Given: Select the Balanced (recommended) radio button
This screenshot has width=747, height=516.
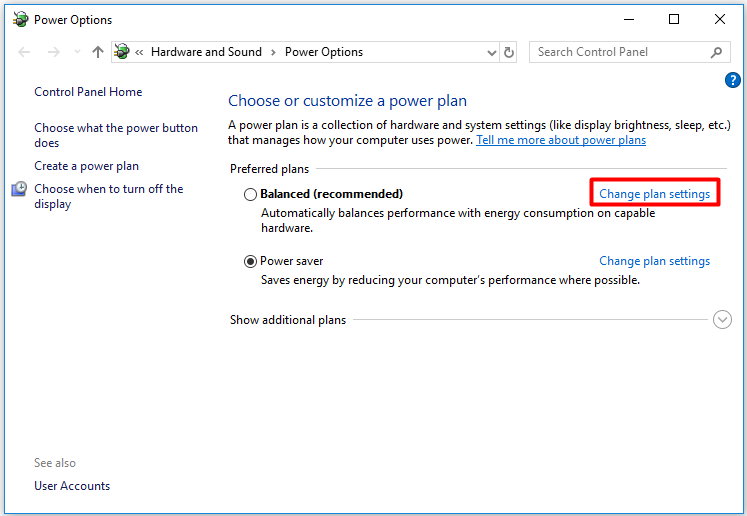Looking at the screenshot, I should [250, 194].
